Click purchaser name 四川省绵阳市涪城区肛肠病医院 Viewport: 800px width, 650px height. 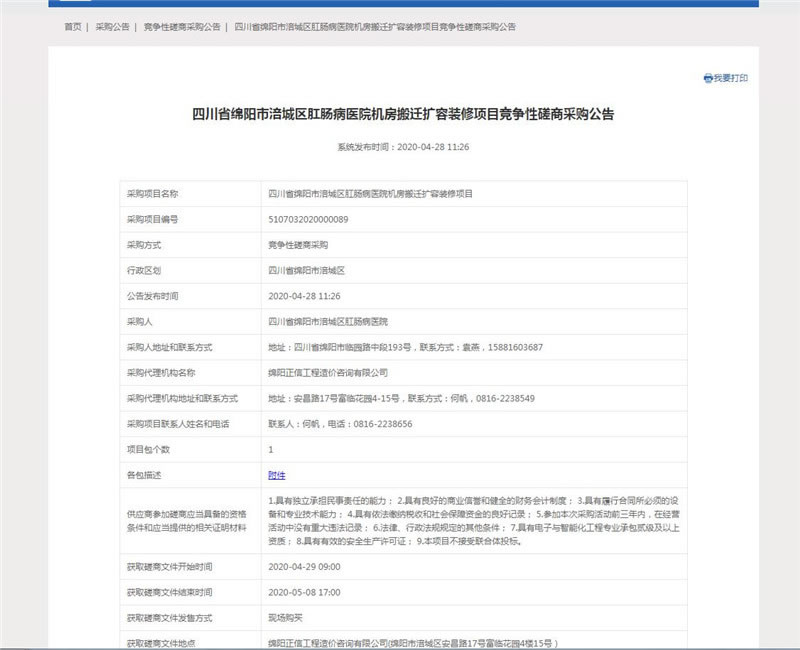[x=328, y=322]
